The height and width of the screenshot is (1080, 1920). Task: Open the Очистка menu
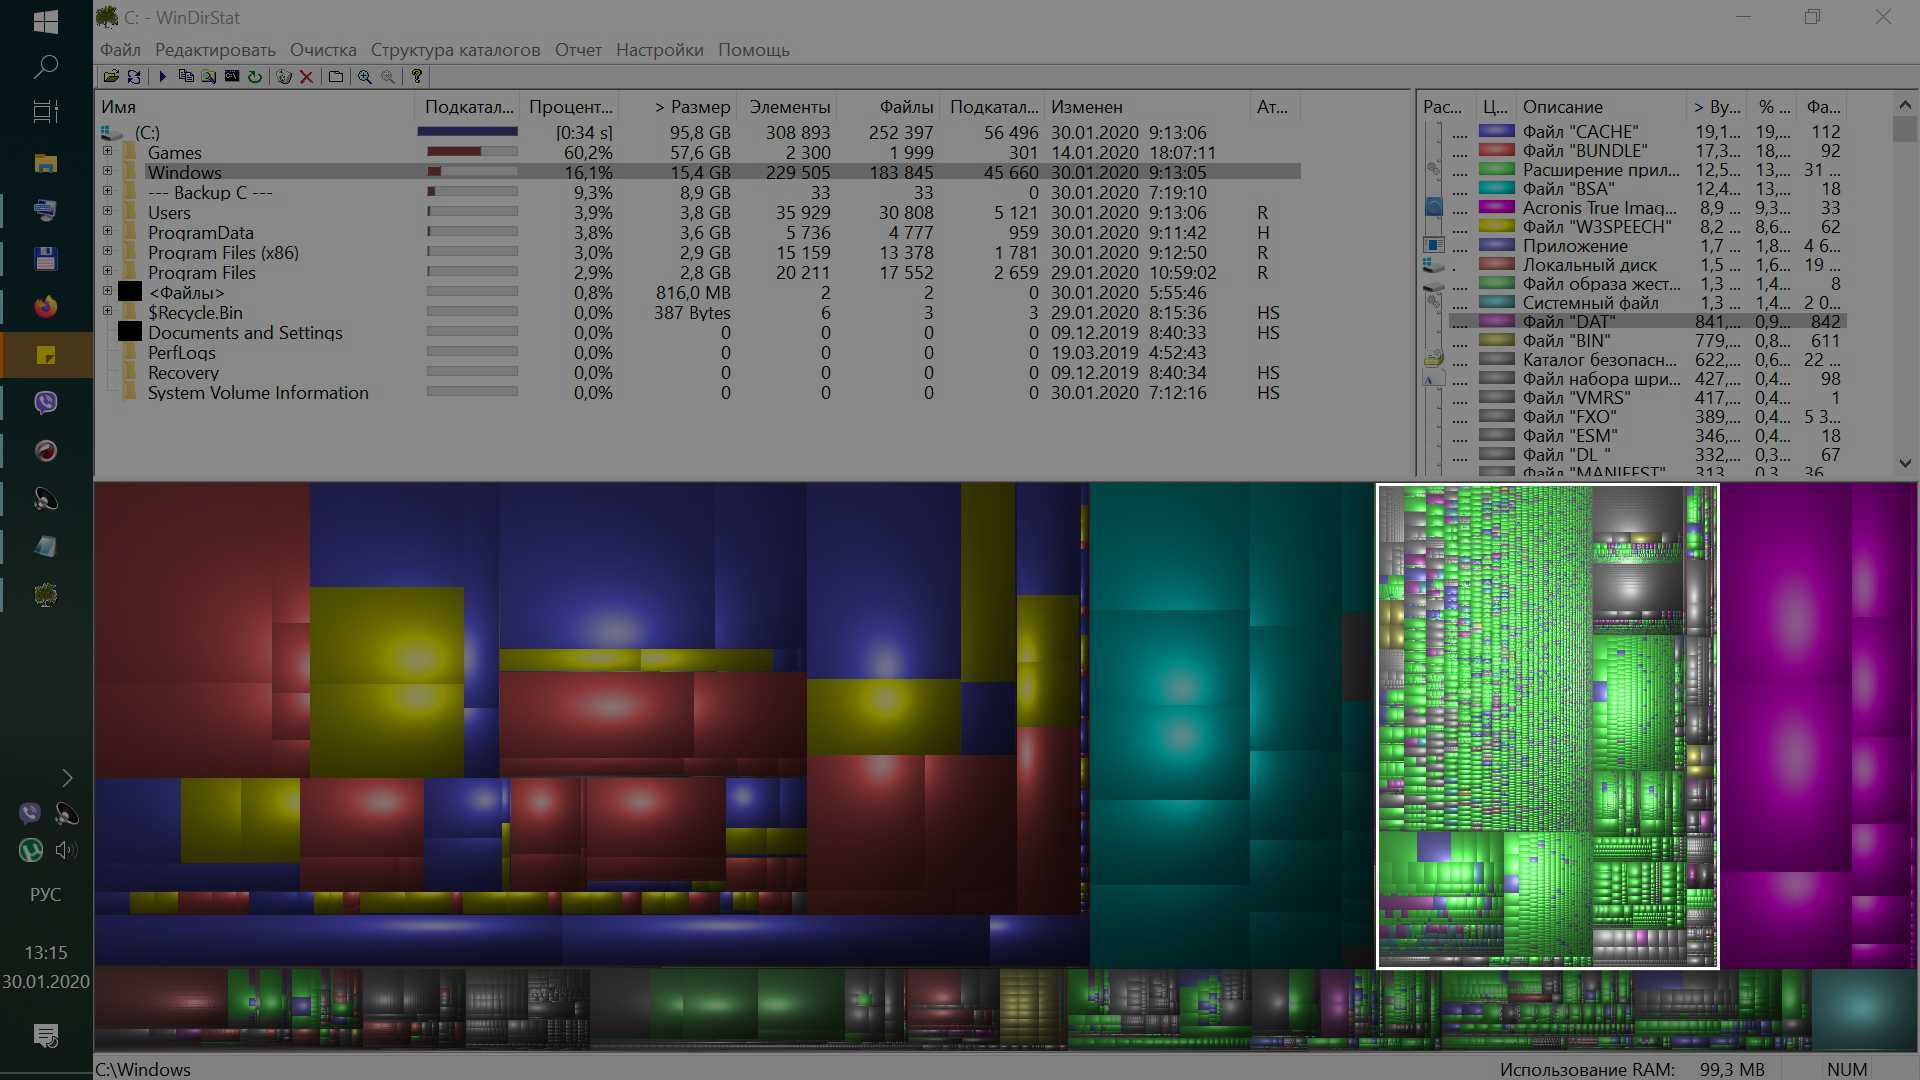click(322, 50)
